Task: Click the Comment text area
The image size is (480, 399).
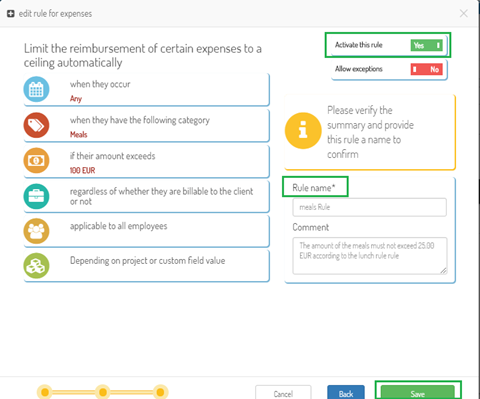Action: pyautogui.click(x=370, y=256)
